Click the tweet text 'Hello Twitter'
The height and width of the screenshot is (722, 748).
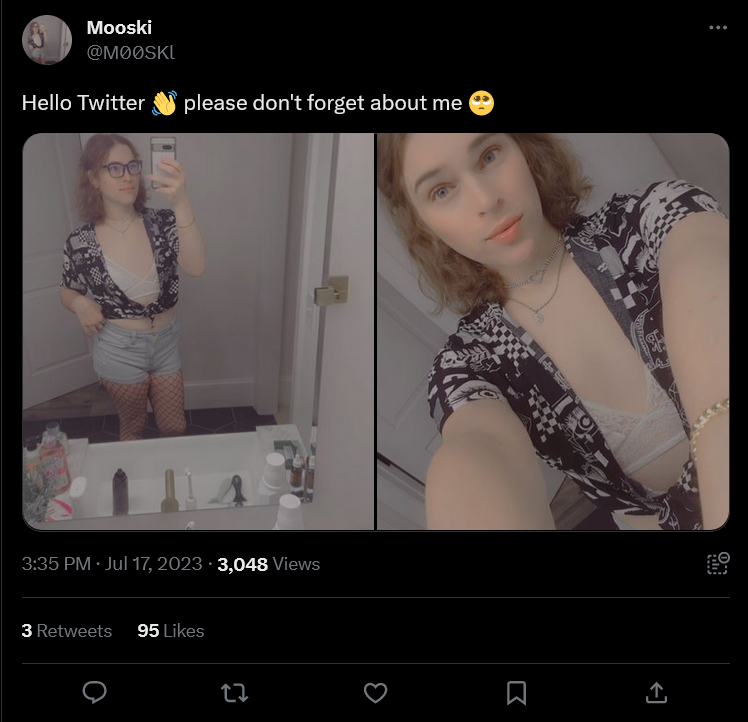(83, 103)
